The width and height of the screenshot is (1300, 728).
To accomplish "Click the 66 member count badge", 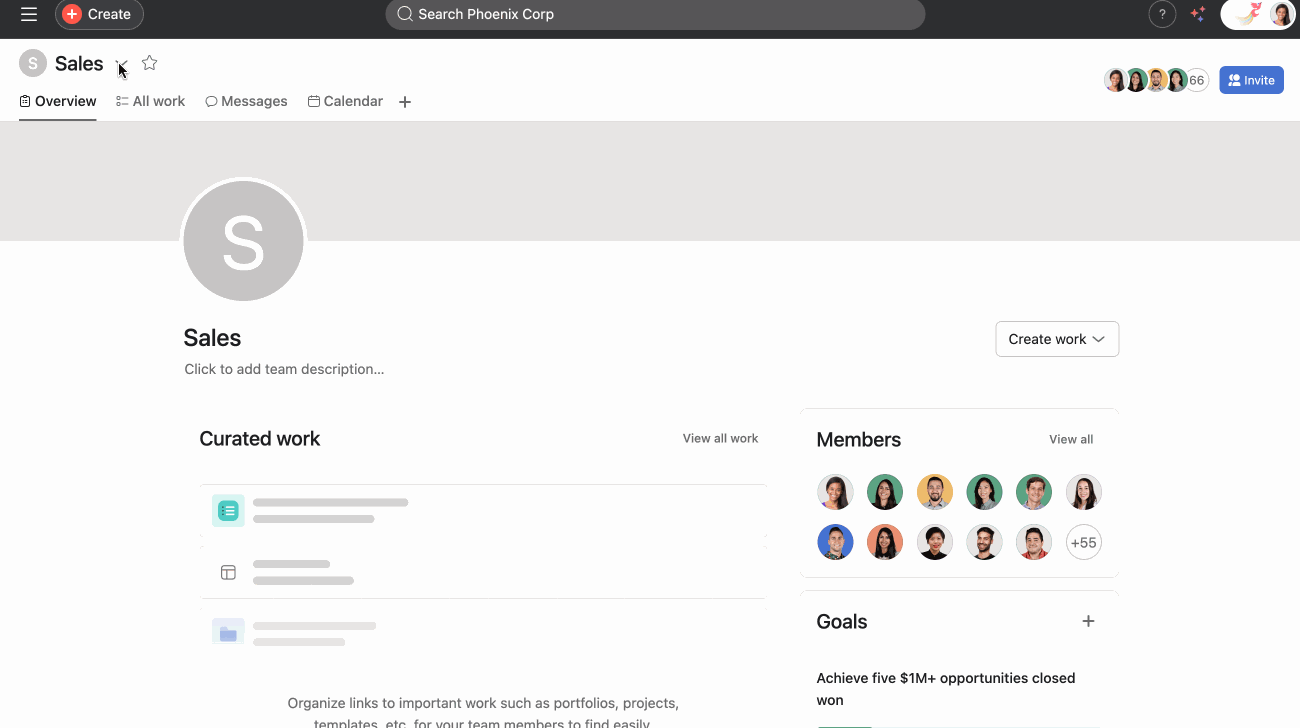I will (x=1196, y=80).
